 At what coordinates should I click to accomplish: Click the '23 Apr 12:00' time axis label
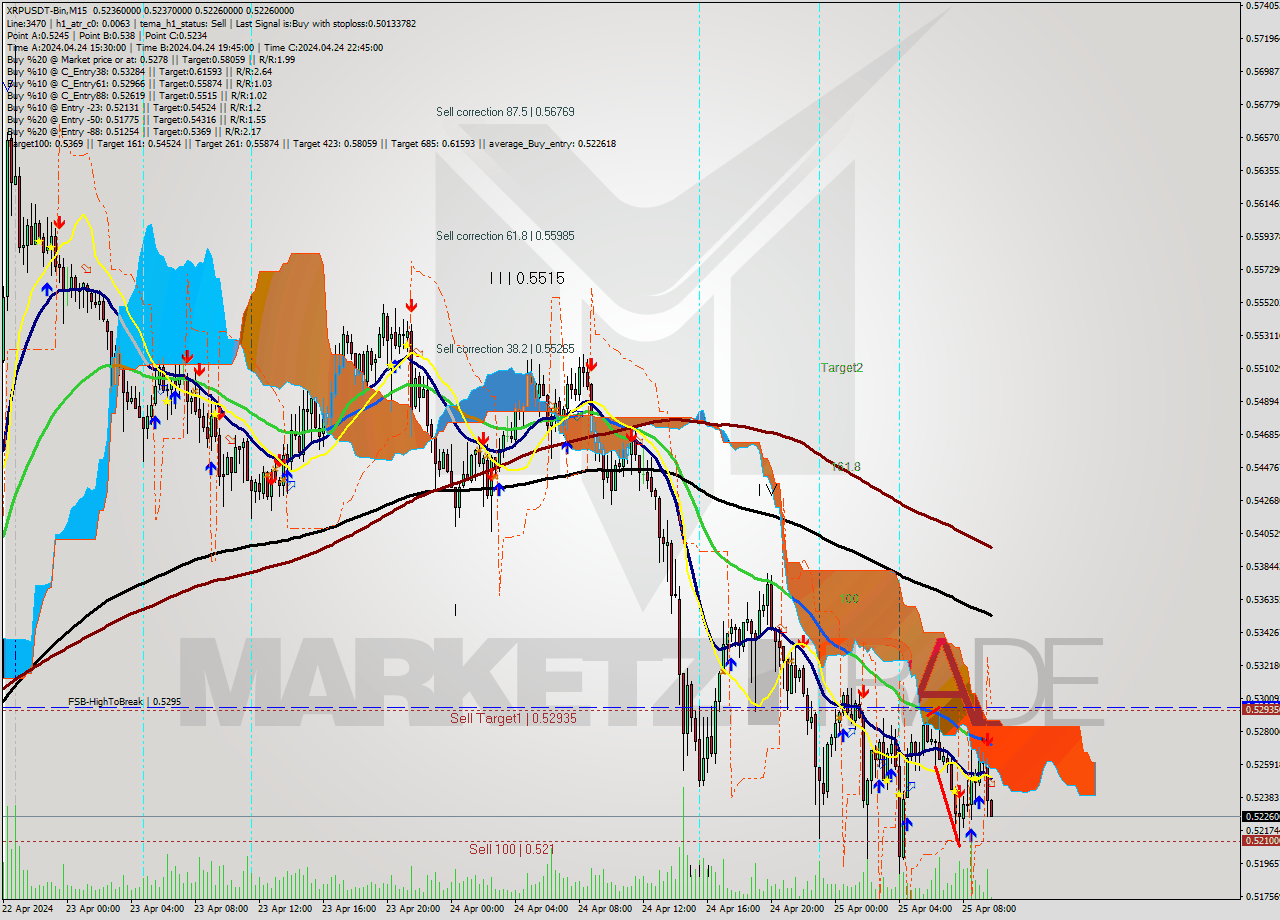click(x=284, y=908)
